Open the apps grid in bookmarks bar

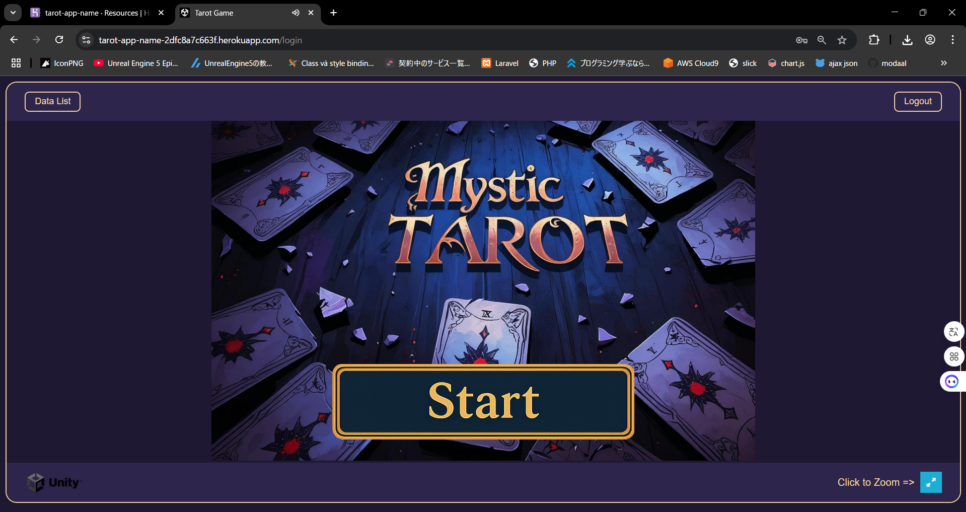(16, 63)
